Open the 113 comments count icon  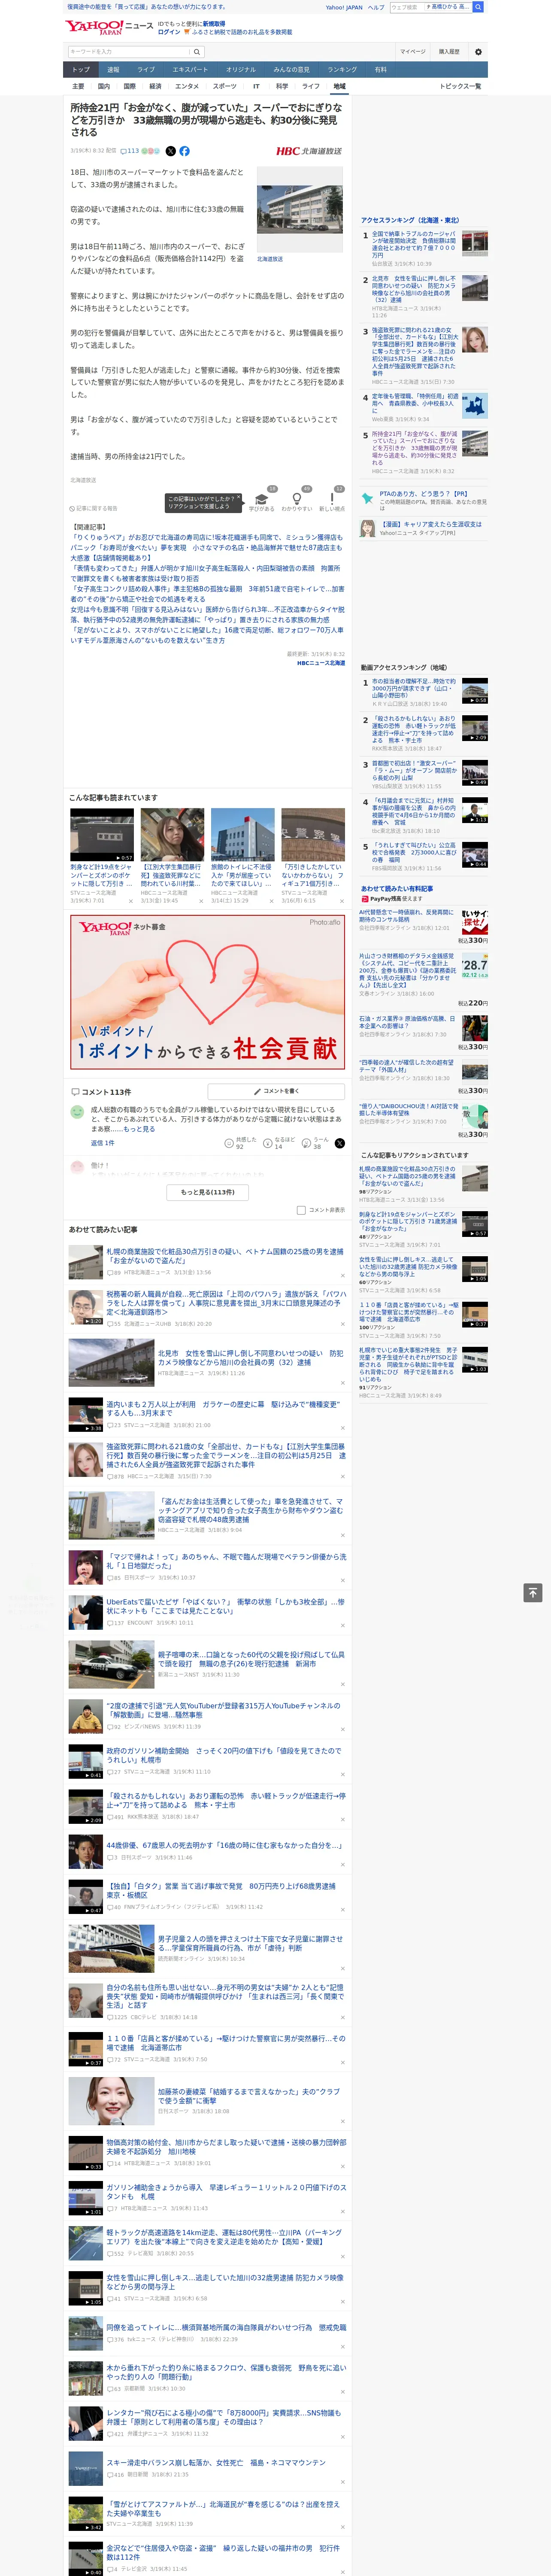(130, 151)
